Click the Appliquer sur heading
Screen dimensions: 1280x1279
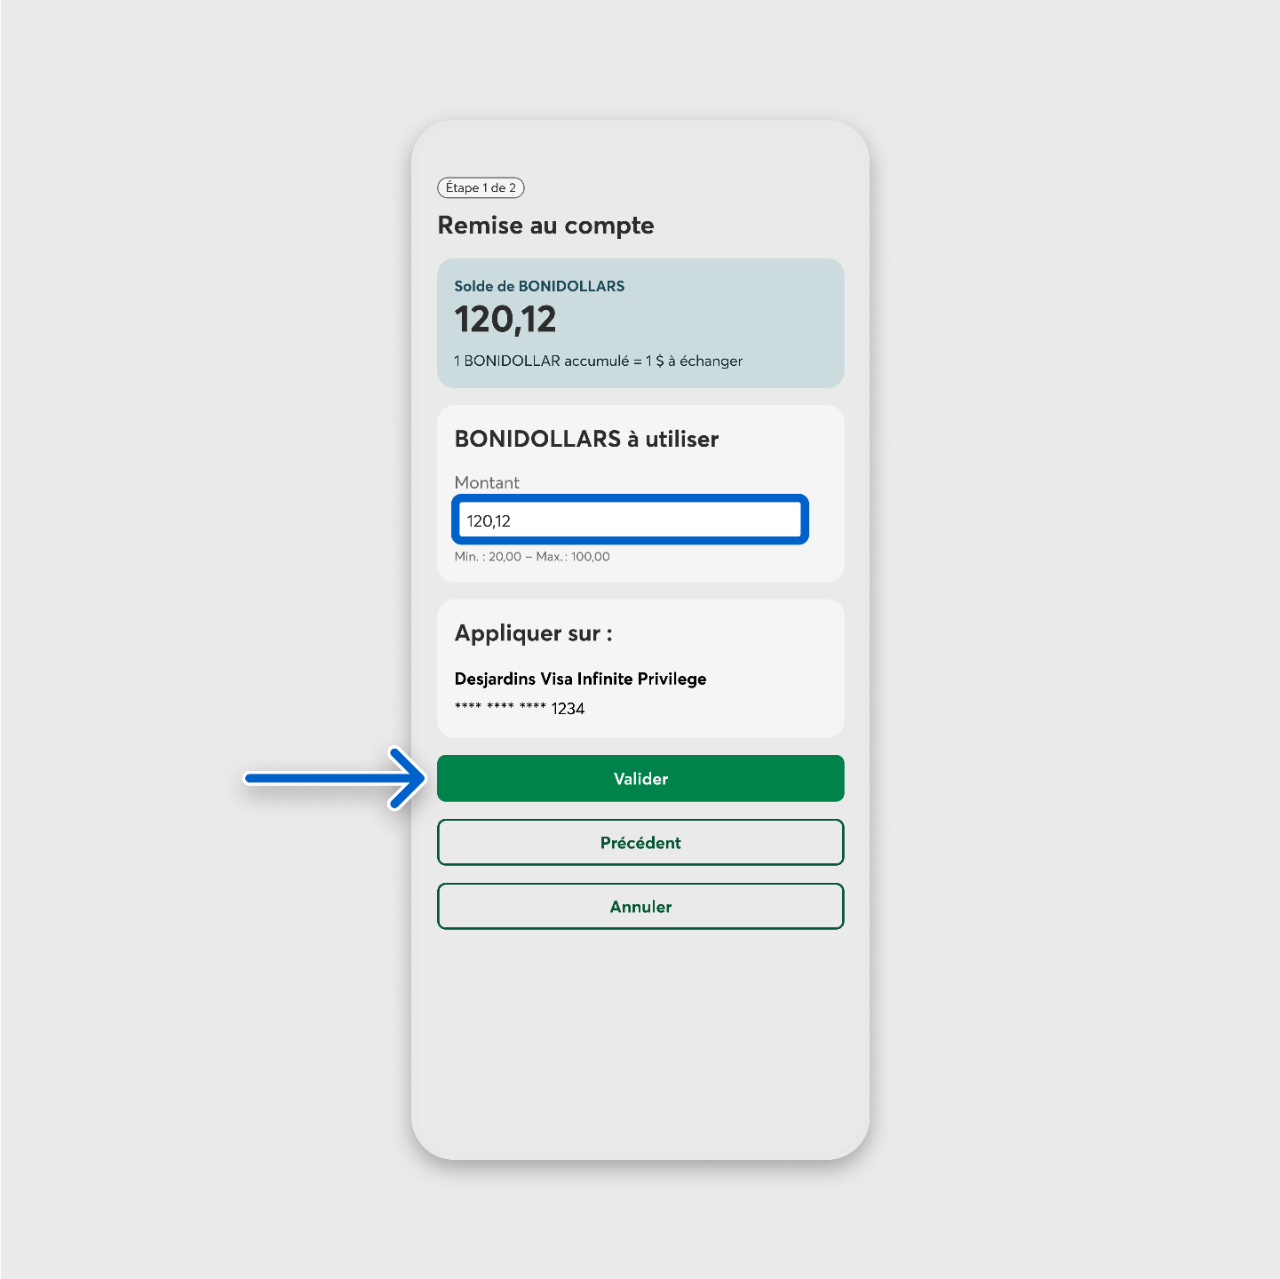pyautogui.click(x=533, y=634)
